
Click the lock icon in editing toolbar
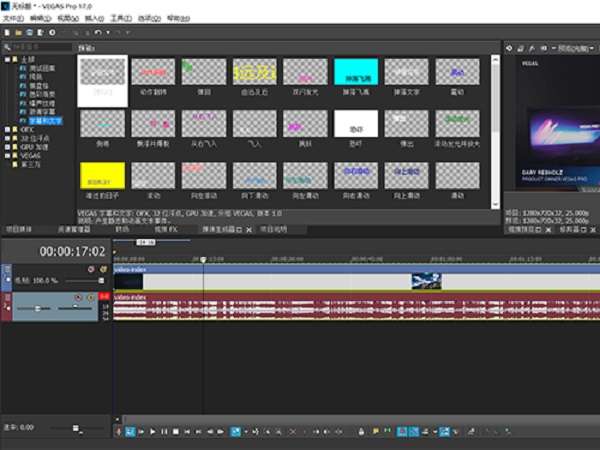(361, 432)
